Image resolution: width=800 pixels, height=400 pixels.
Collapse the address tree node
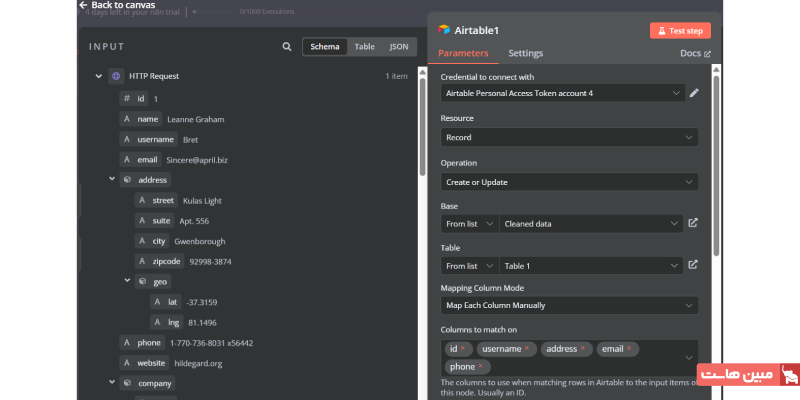coord(112,180)
